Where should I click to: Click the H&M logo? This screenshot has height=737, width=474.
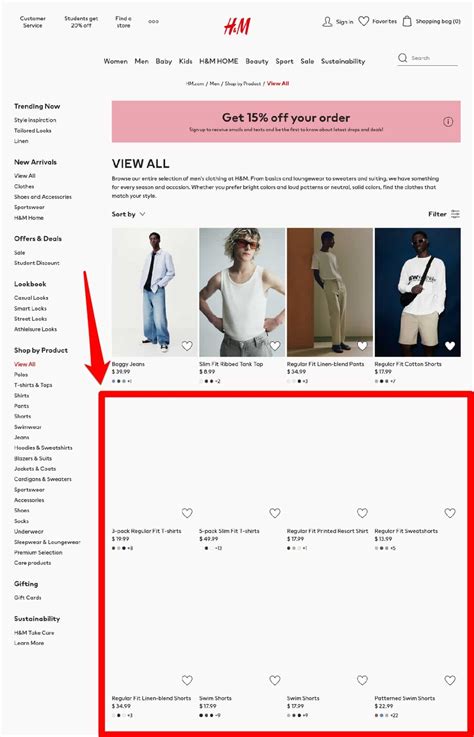tap(237, 26)
